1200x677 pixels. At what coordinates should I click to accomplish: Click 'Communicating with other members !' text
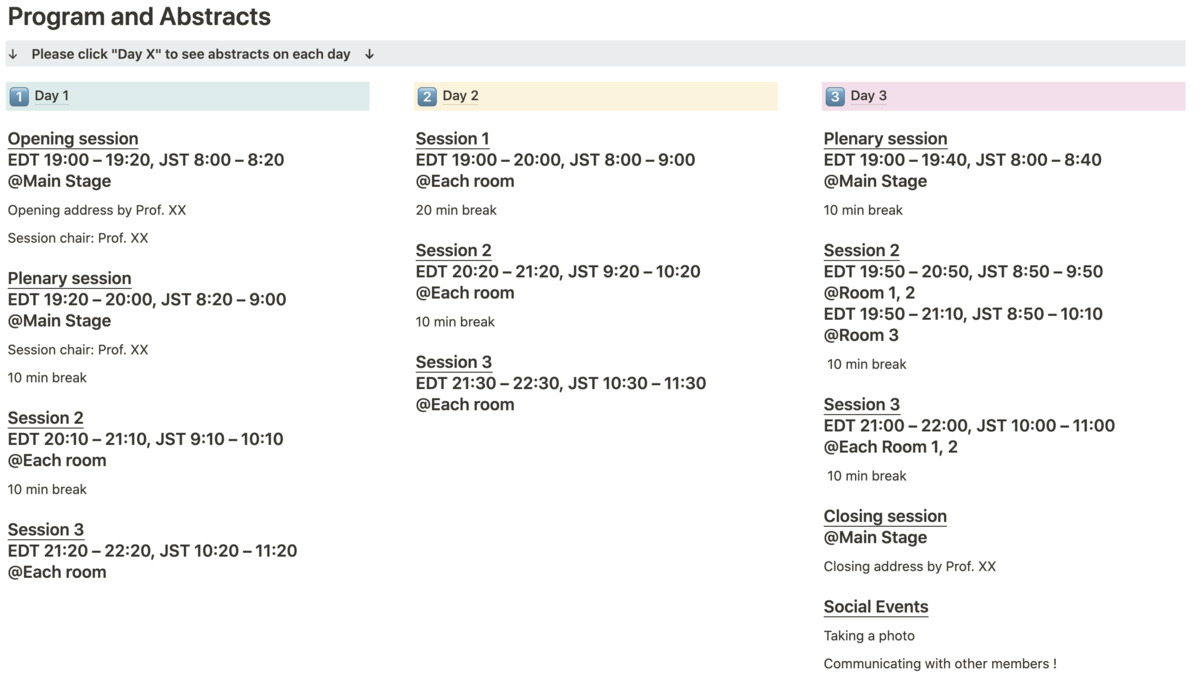(940, 664)
